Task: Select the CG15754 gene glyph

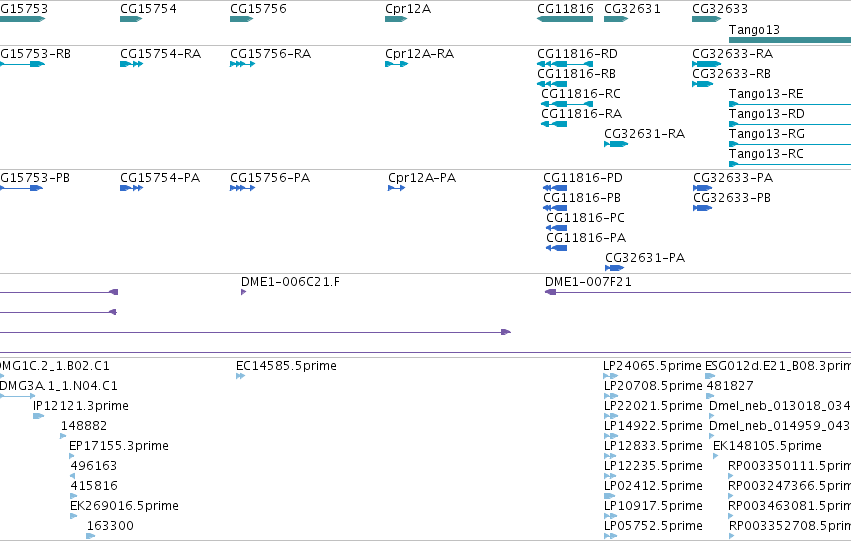Action: pyautogui.click(x=131, y=19)
